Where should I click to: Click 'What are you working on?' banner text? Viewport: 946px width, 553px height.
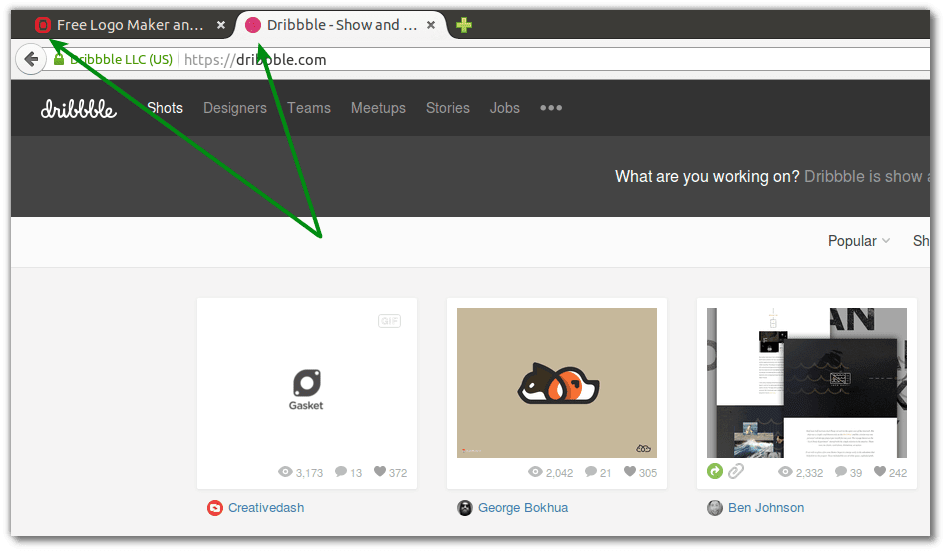click(x=707, y=176)
